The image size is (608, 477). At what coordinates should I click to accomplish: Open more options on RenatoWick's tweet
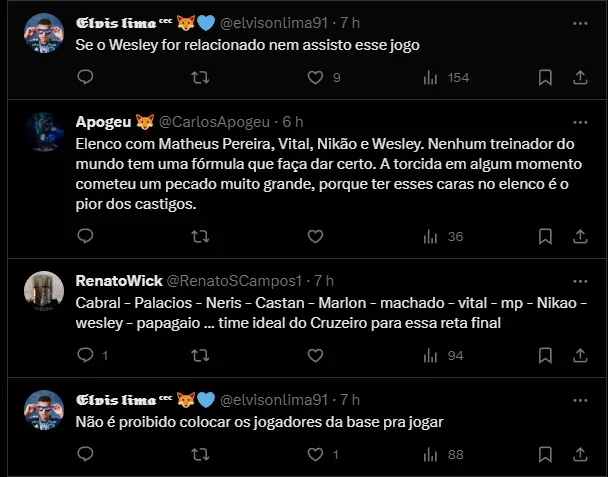(x=580, y=280)
